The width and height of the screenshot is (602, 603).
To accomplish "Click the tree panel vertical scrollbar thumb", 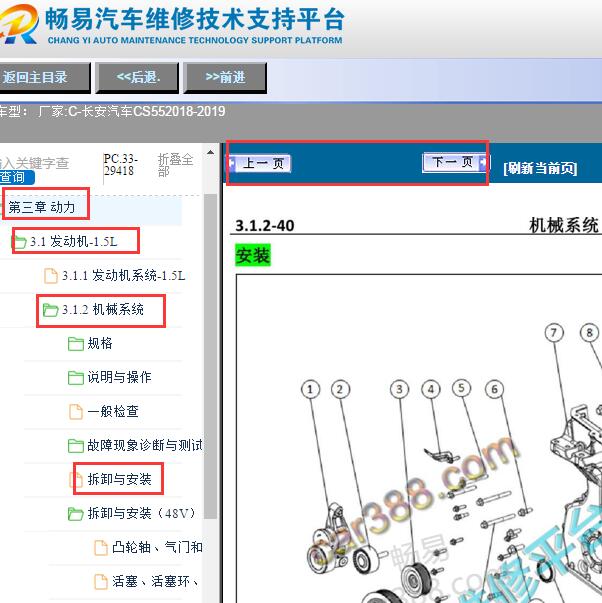I will [x=210, y=356].
